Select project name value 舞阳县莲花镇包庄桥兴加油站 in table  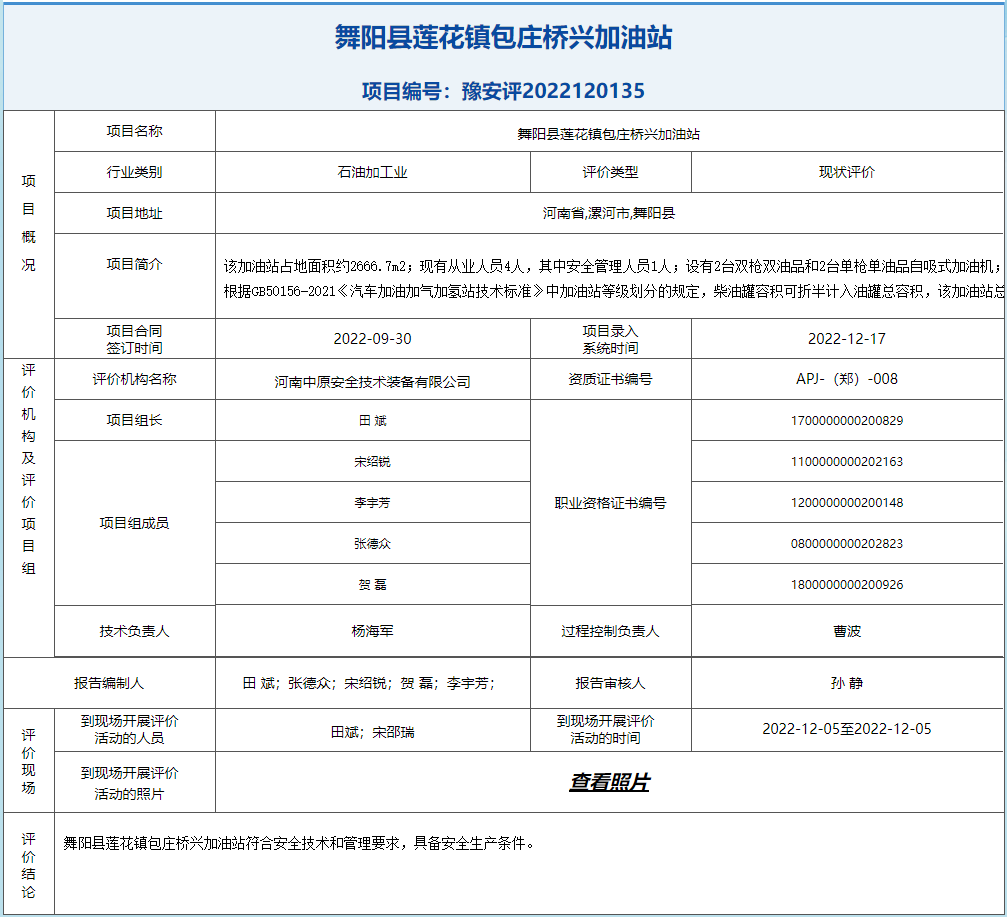(609, 134)
